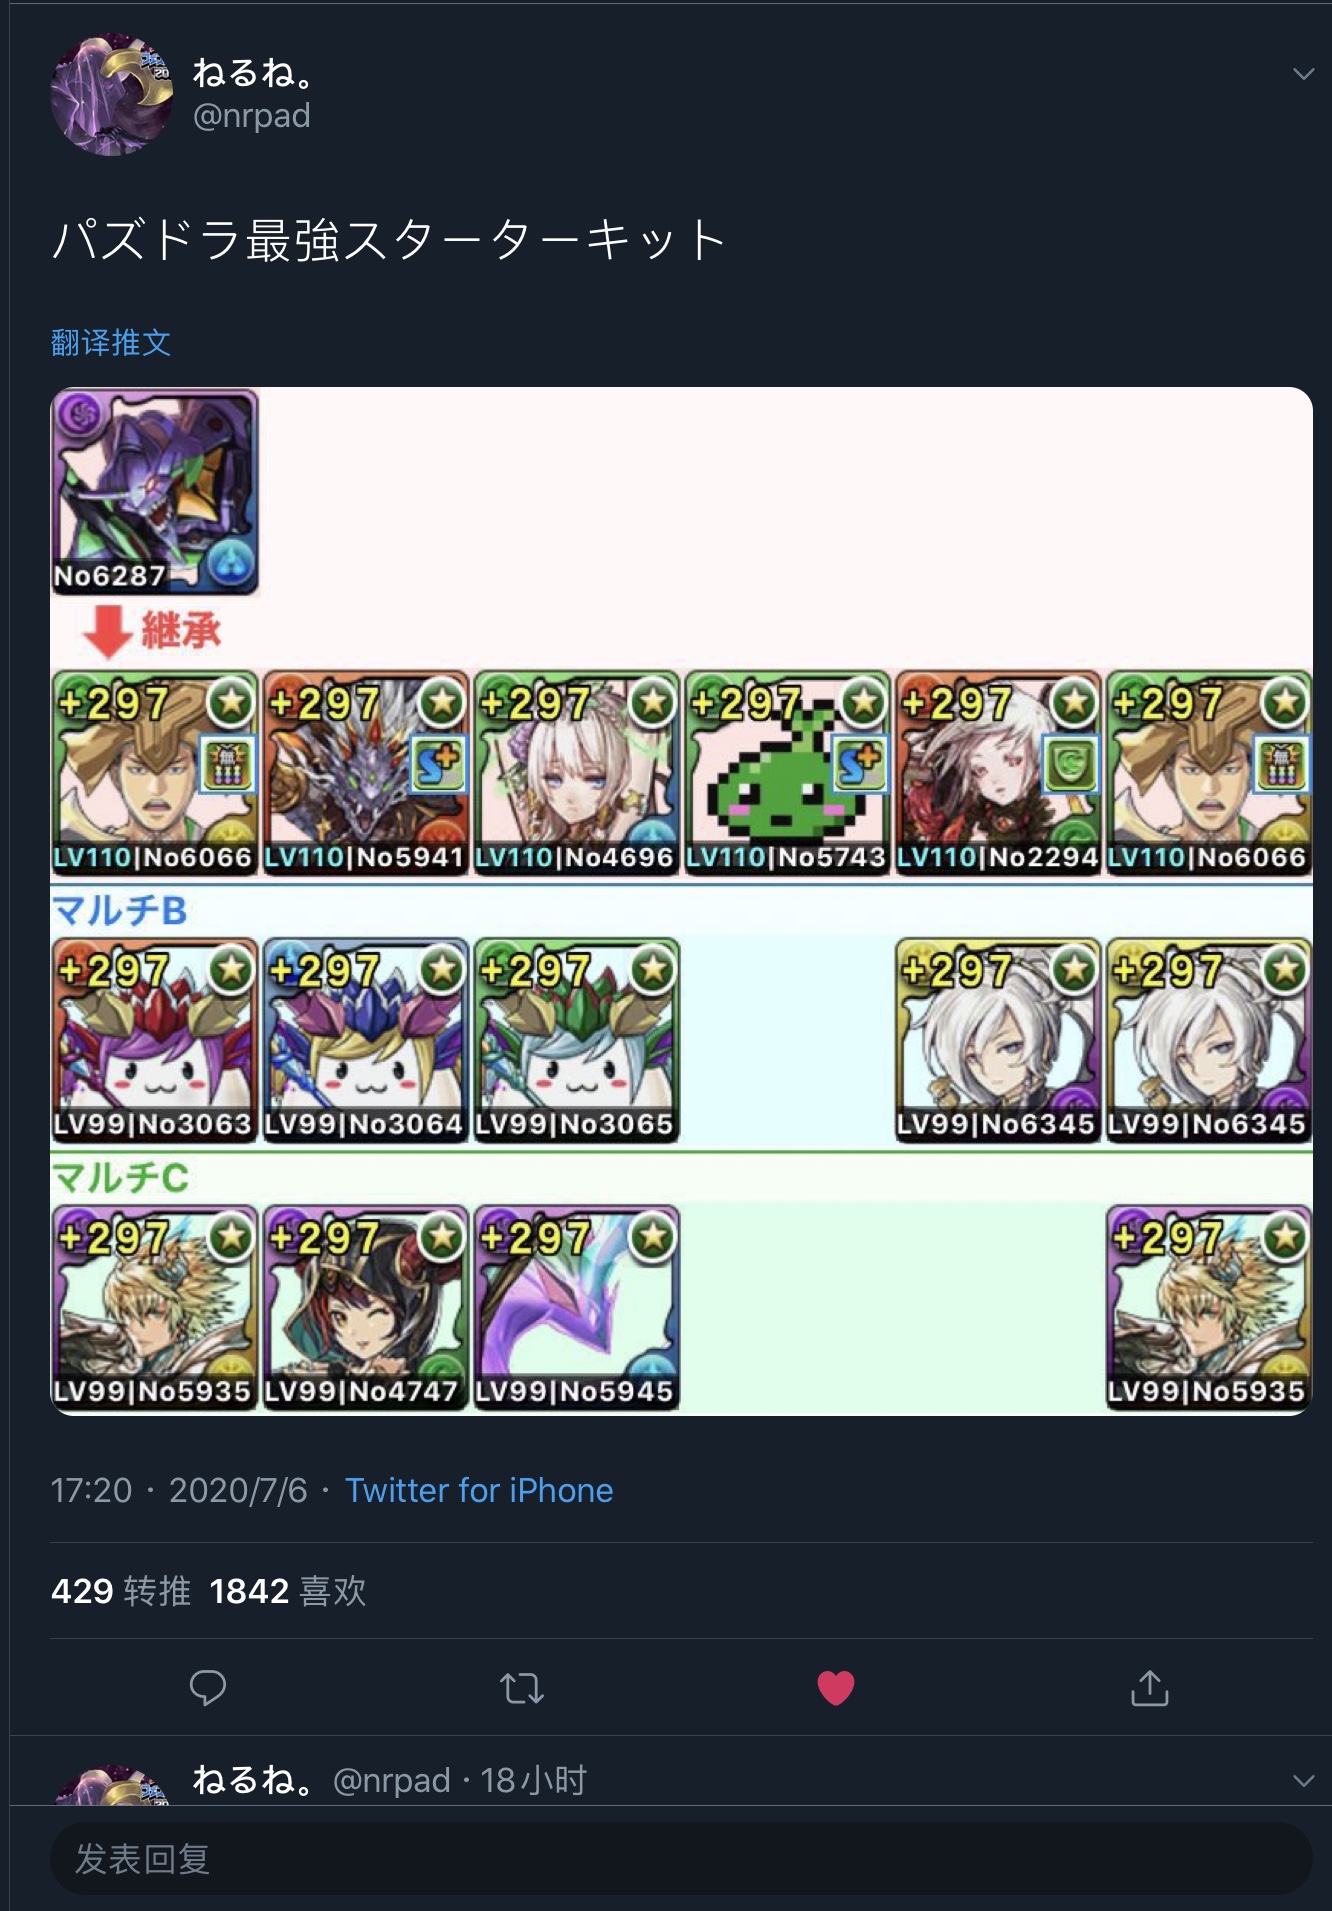View the 429 转推 retweets list

pyautogui.click(x=121, y=1590)
